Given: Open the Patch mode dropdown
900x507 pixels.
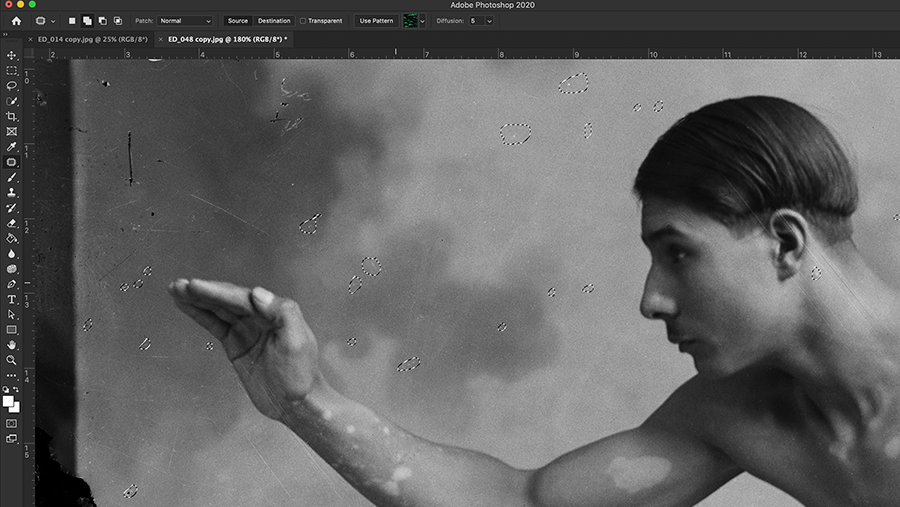Looking at the screenshot, I should [x=185, y=21].
